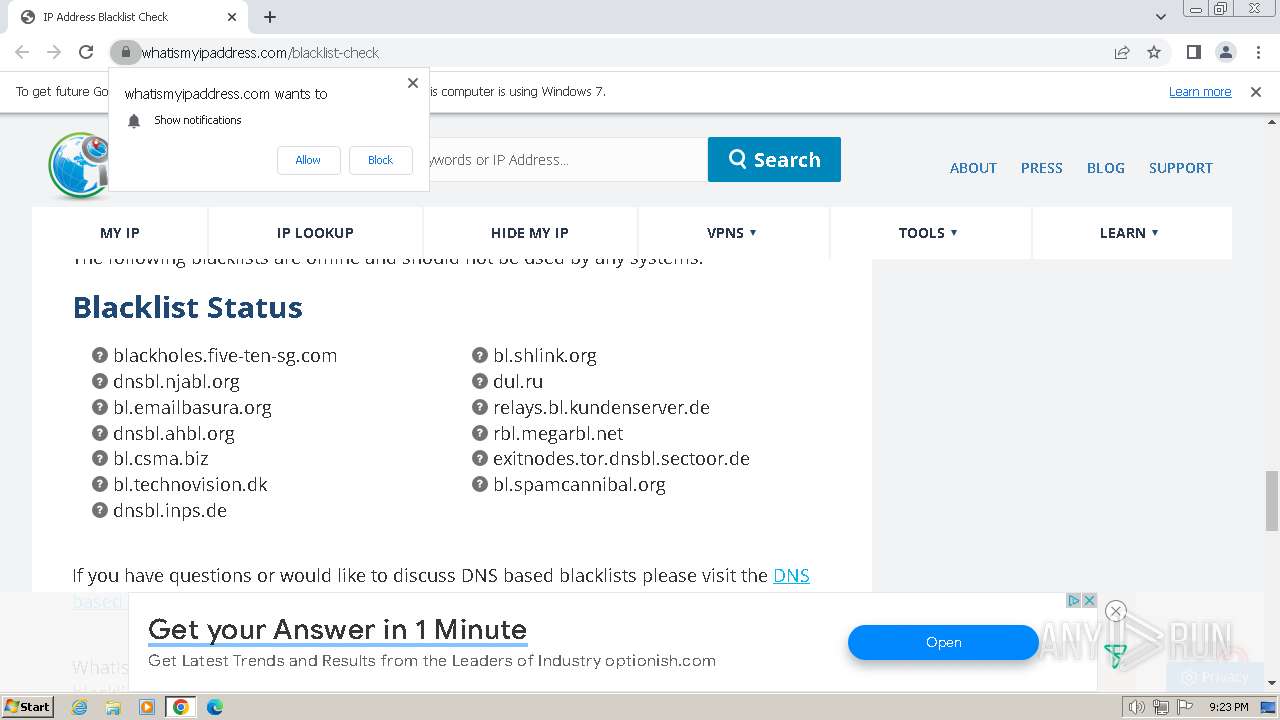
Task: Click the status icon beside dnsbl.ahbl.org
Action: point(100,433)
